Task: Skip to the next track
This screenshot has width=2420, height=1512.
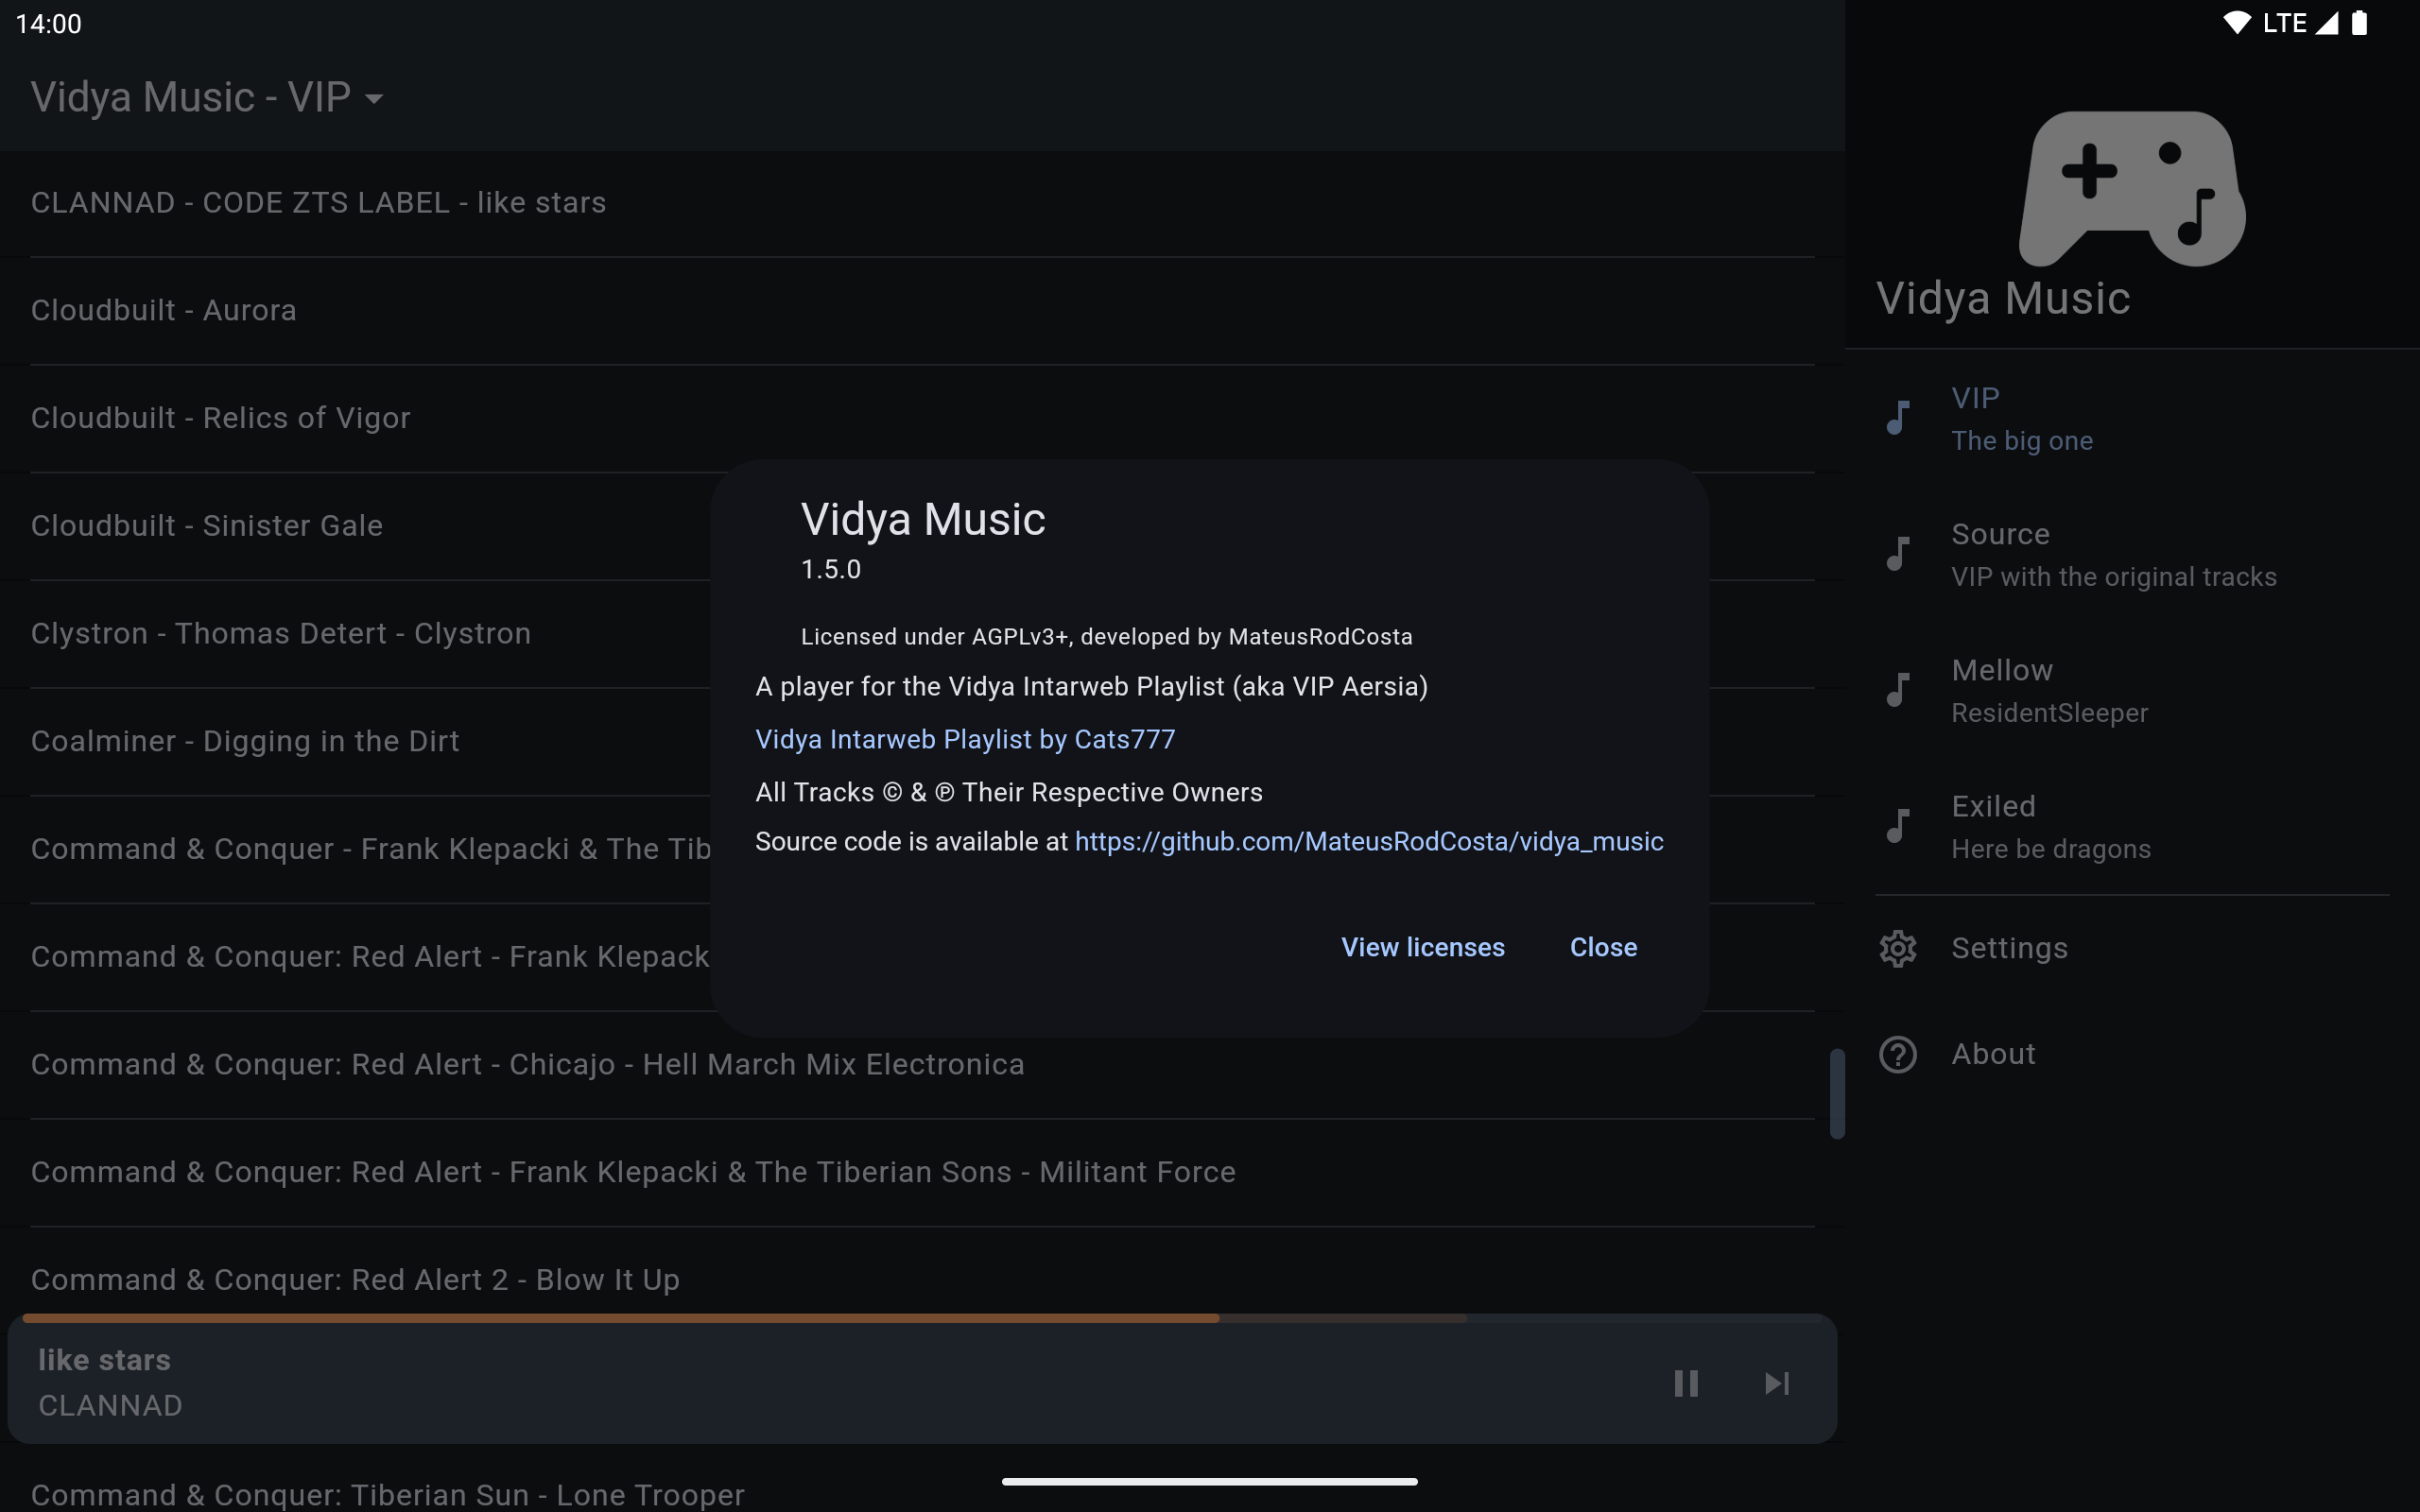Action: coord(1776,1383)
